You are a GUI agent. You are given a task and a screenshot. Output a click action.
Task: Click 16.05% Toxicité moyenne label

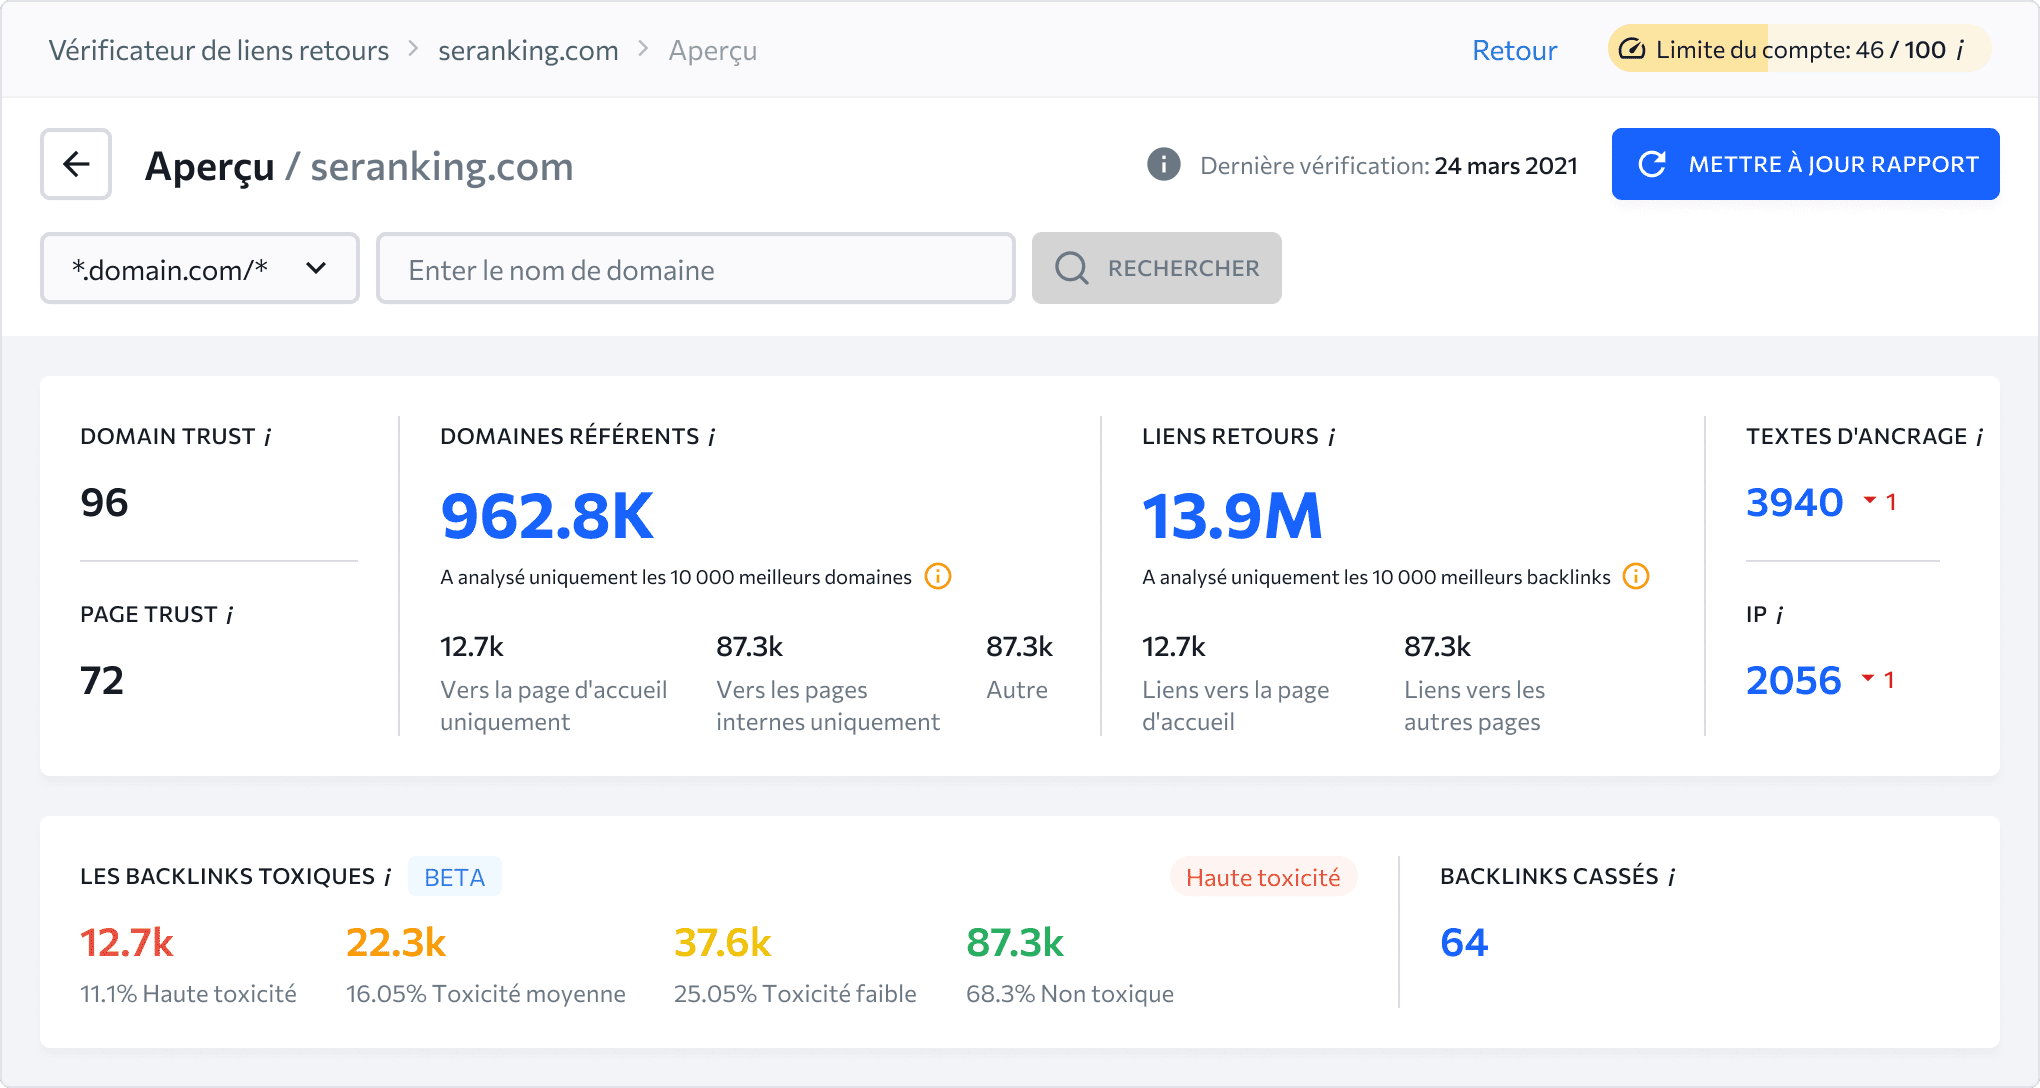pos(486,993)
